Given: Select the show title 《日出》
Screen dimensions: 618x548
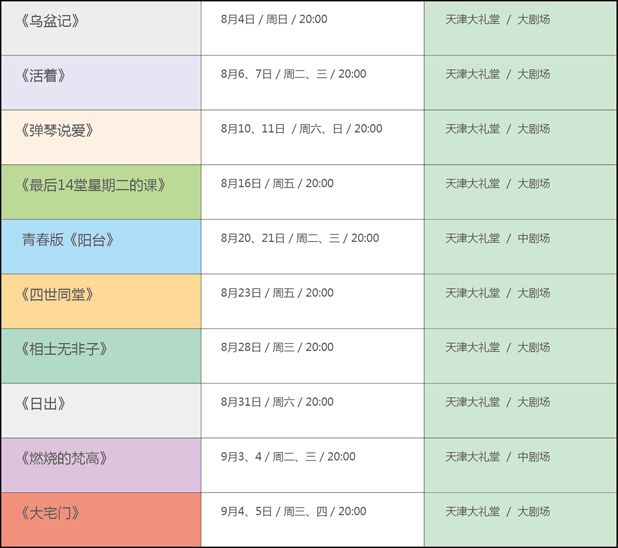Looking at the screenshot, I should [x=43, y=403].
